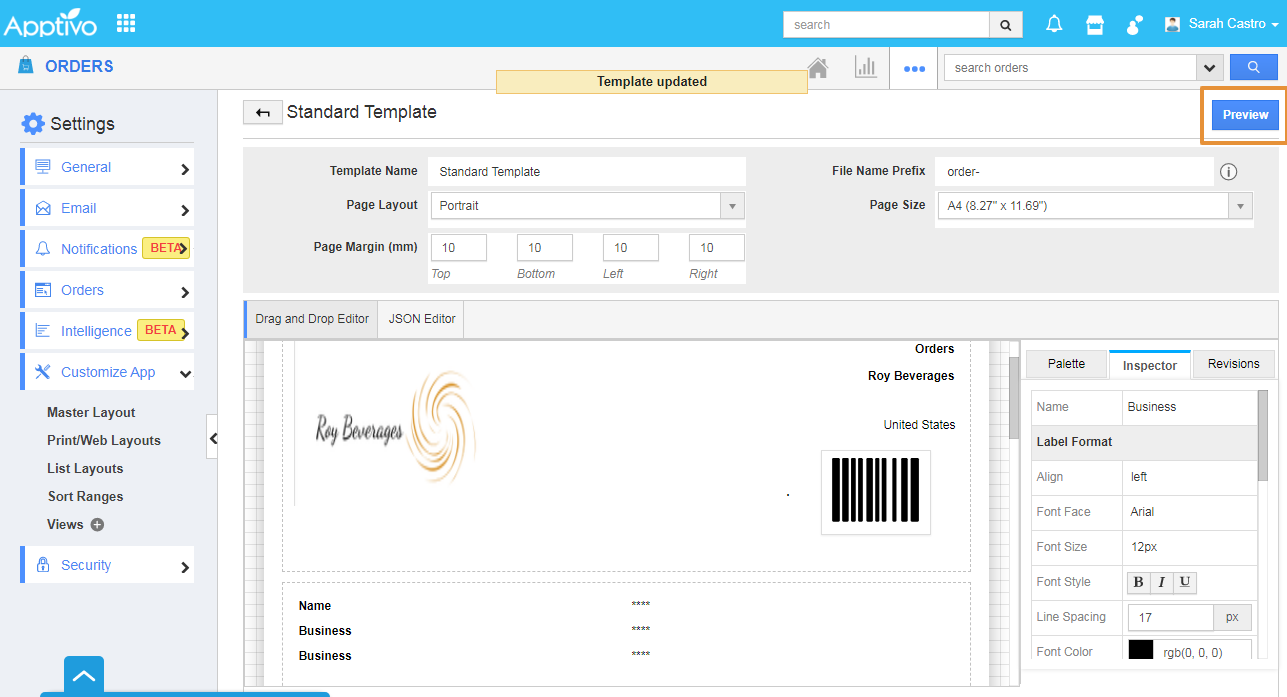Click the orders home icon
This screenshot has width=1287, height=697.
pyautogui.click(x=818, y=68)
